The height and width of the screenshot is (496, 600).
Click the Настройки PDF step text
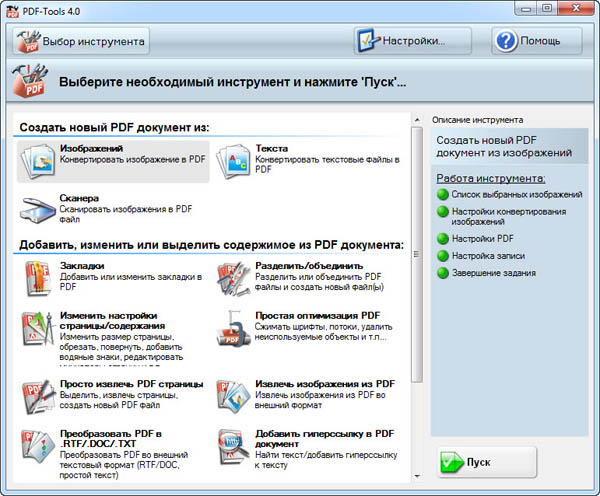coord(483,238)
